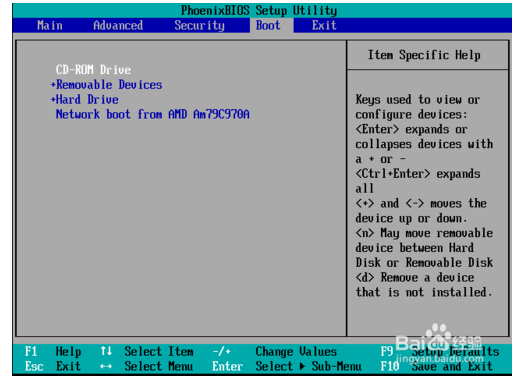Screen dimensions: 530x376
Task: Click the Select Sub-Menu legend text
Action: click(x=308, y=366)
